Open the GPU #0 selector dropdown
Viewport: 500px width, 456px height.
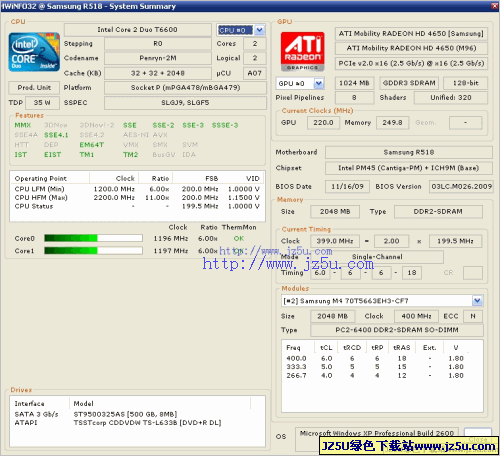319,83
